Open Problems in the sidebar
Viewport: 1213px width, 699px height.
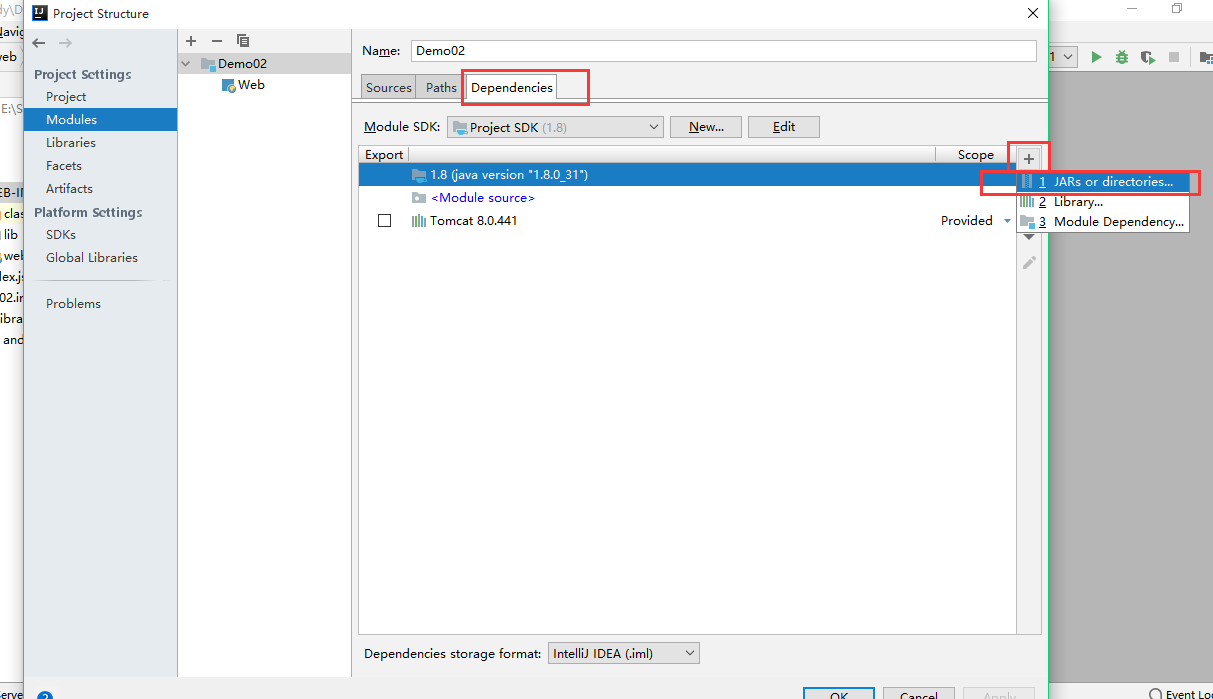tap(73, 304)
